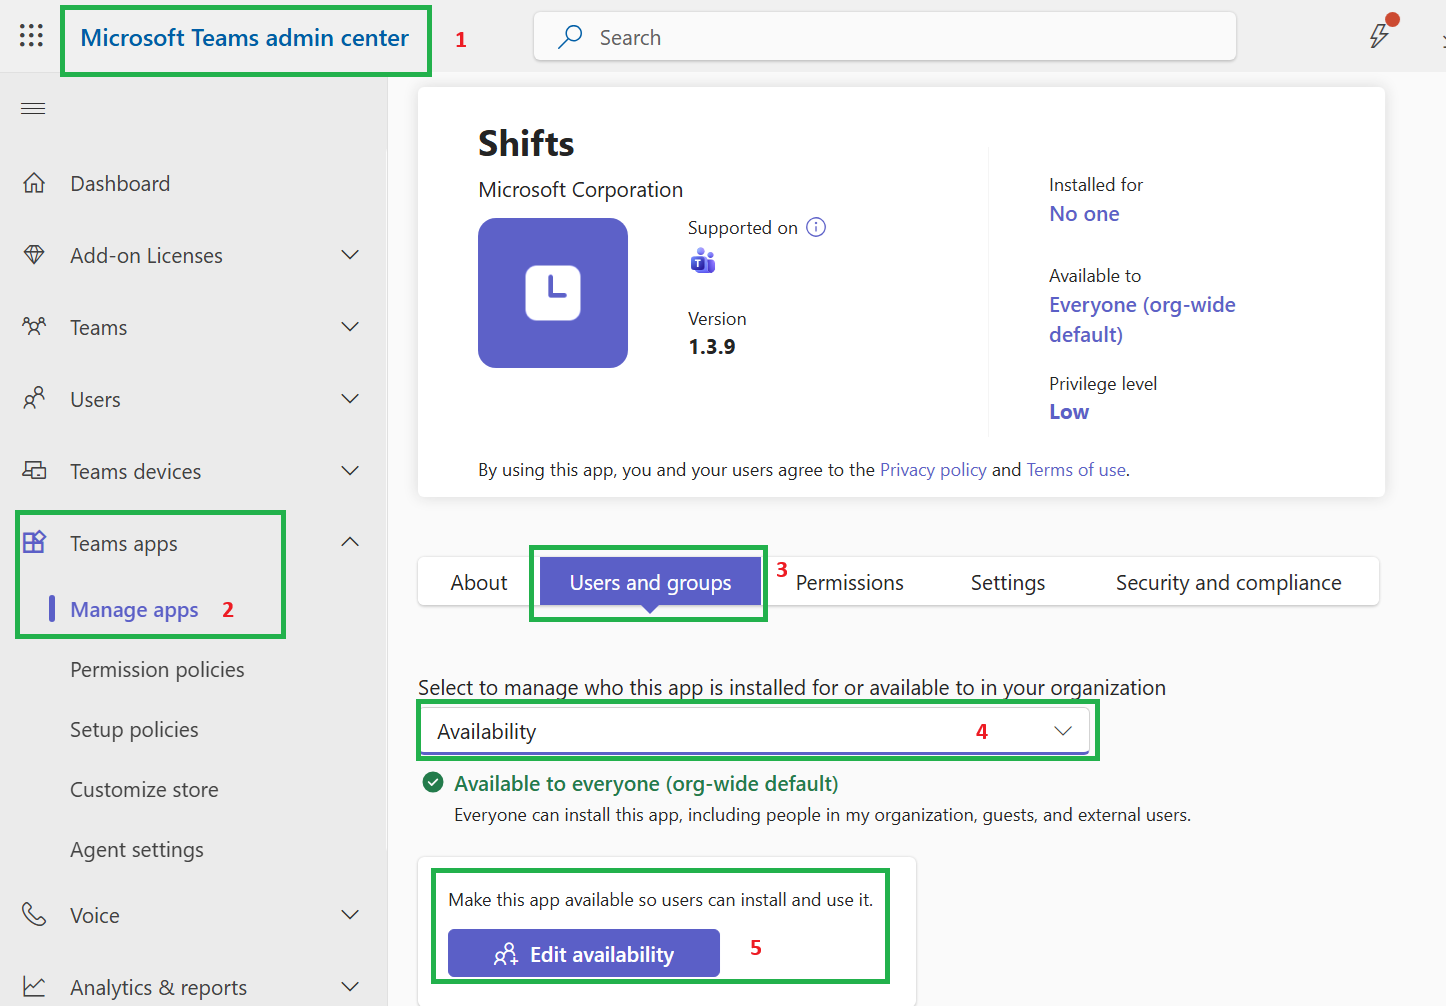Click the Users icon in sidebar
The height and width of the screenshot is (1006, 1446).
(x=34, y=399)
